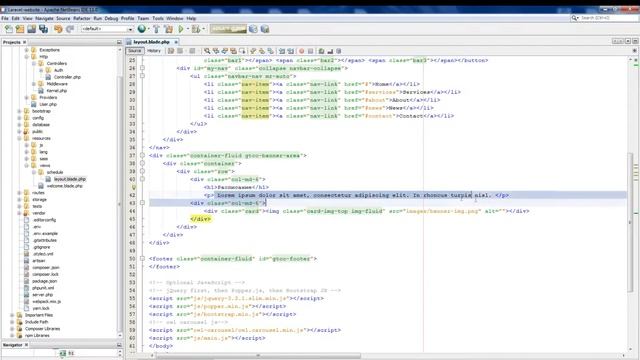Select webpack.mix.js in project tree
Viewport: 640px width, 360px height.
point(47,301)
